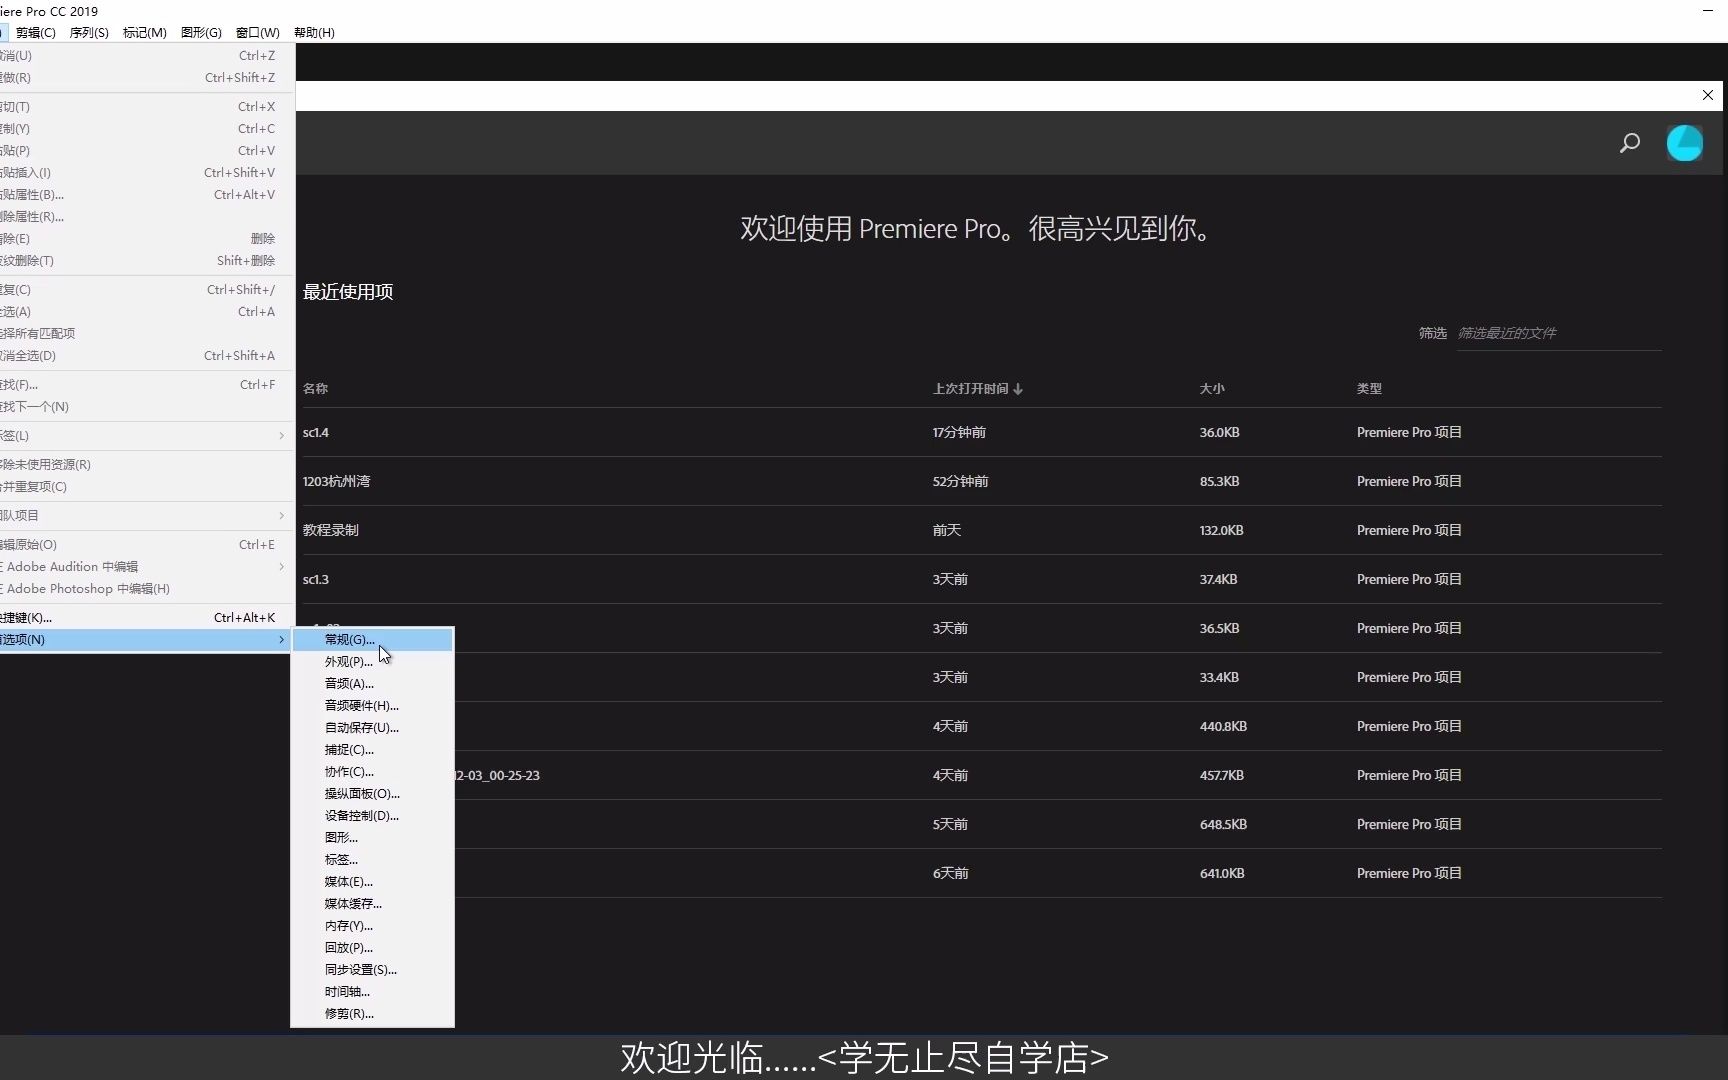The image size is (1728, 1080).
Task: Click the search magnifier icon
Action: tap(1630, 143)
